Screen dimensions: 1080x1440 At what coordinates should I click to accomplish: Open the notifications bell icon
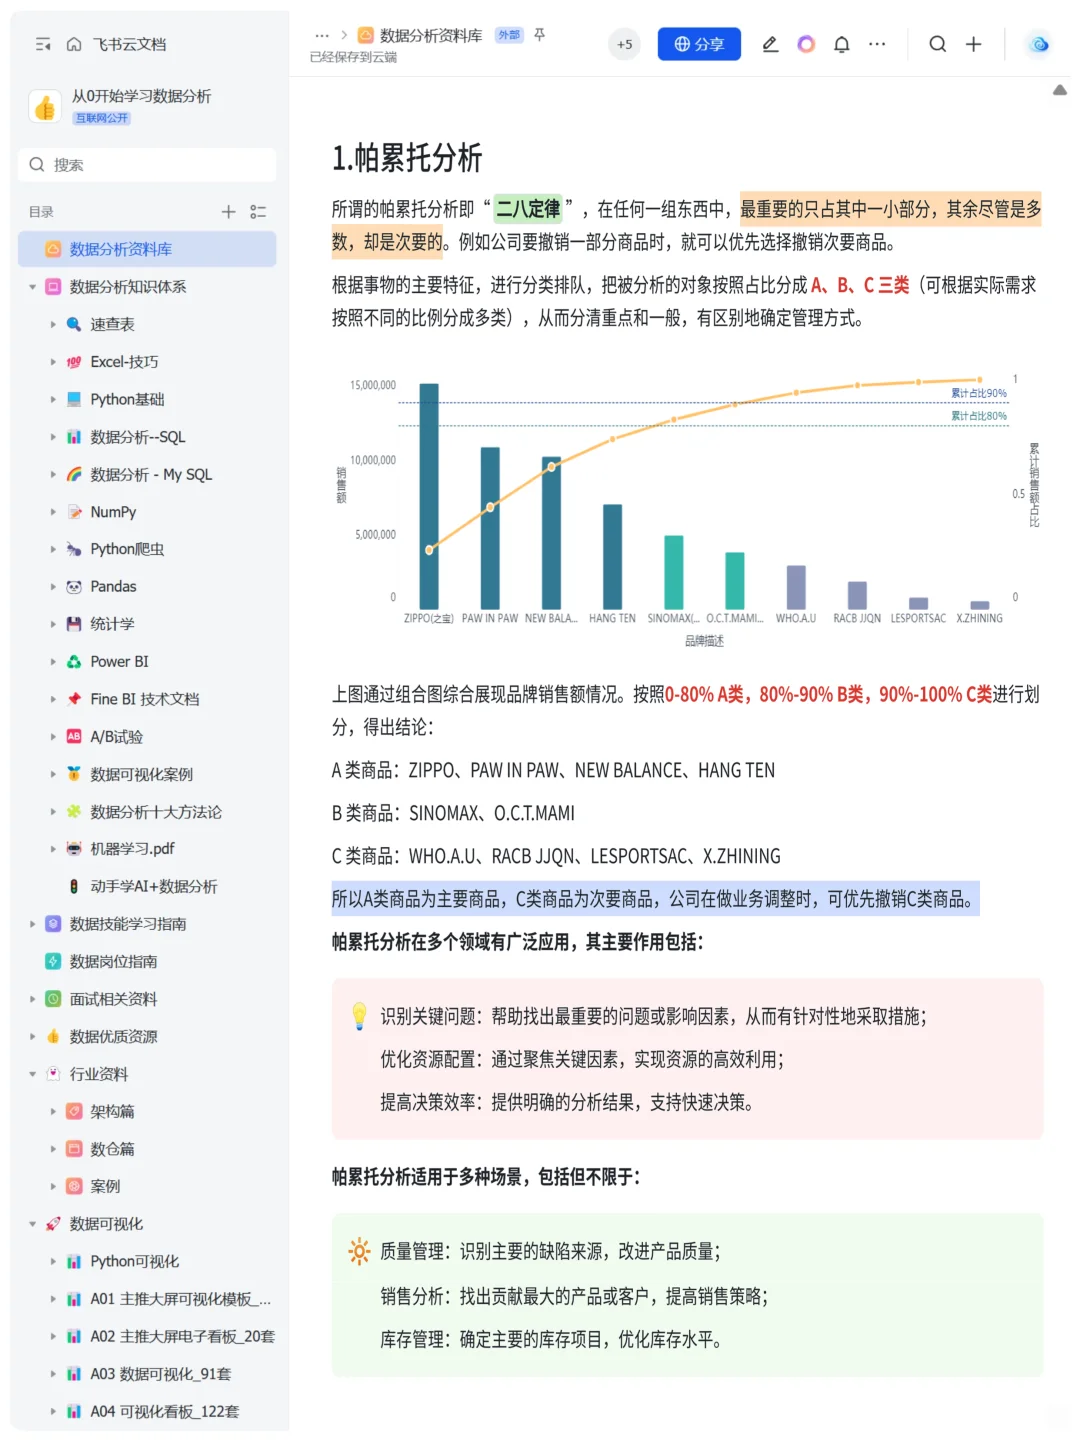[840, 44]
